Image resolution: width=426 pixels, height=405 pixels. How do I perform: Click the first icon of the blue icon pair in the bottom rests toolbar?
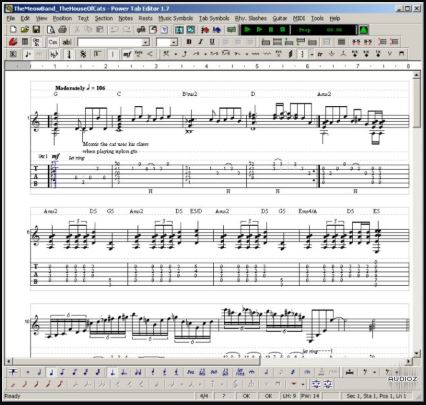pyautogui.click(x=316, y=384)
